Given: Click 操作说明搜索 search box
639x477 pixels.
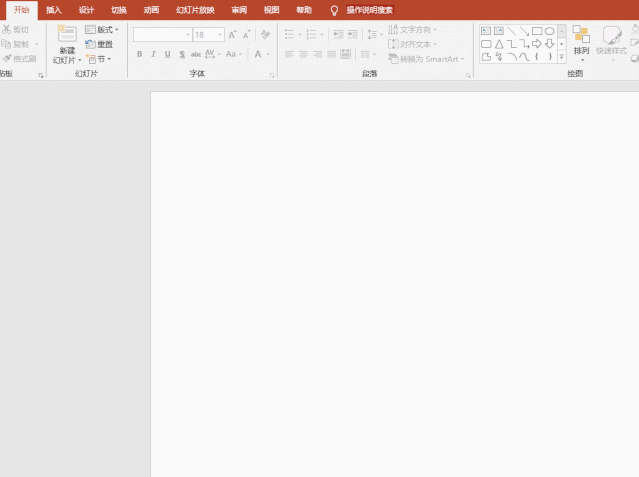Looking at the screenshot, I should (369, 10).
